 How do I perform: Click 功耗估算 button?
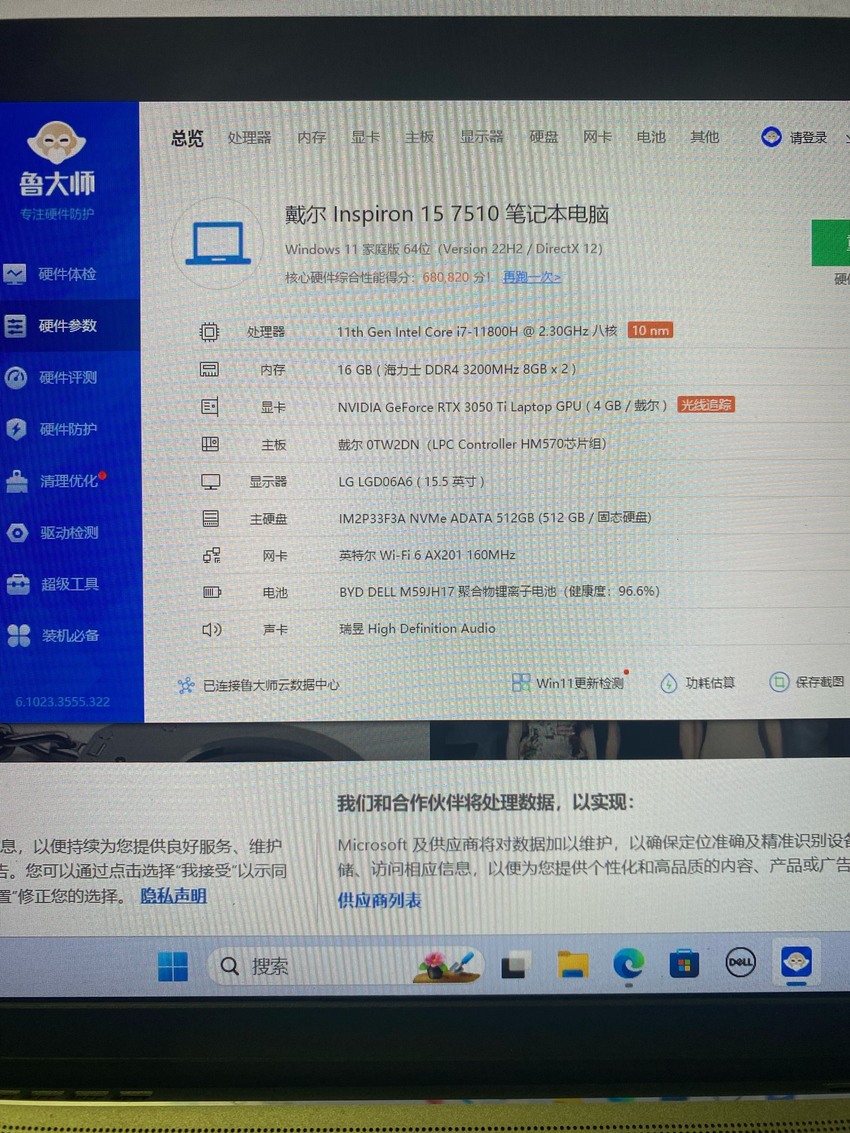(x=697, y=682)
